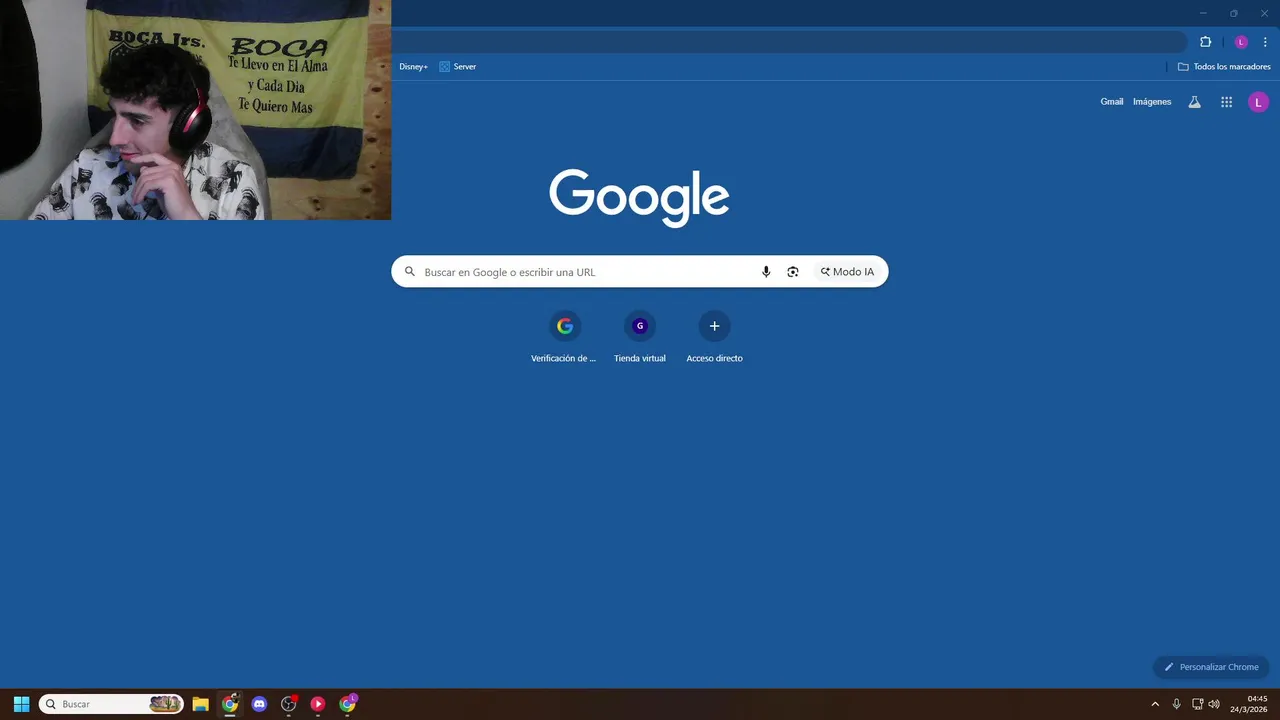Screen dimensions: 1280x720
Task: Open the Todos los marcadores folder
Action: [1224, 67]
